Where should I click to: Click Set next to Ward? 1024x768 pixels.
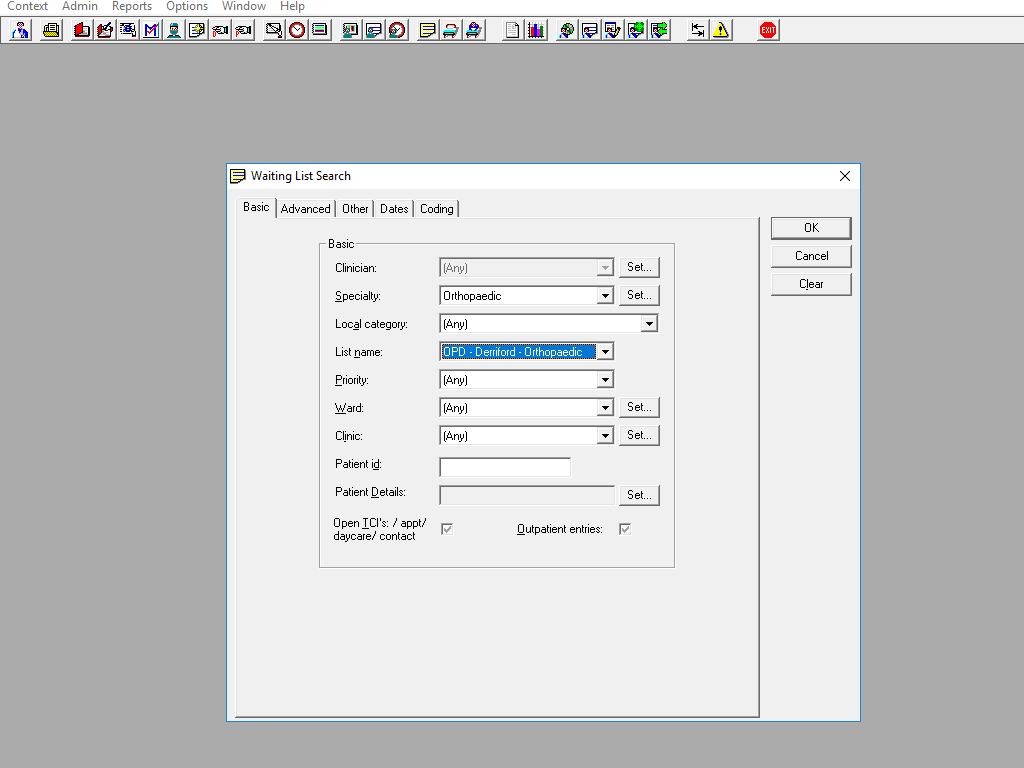click(639, 408)
